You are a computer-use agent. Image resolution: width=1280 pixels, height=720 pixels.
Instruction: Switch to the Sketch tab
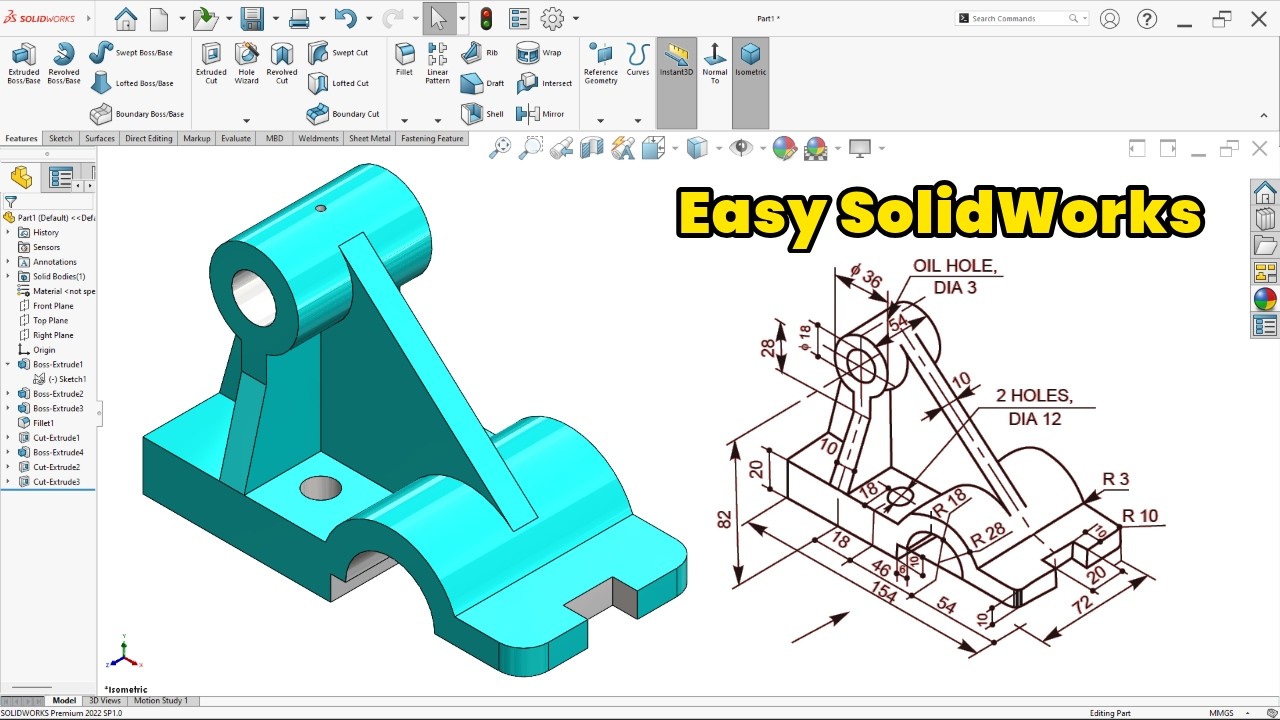61,139
